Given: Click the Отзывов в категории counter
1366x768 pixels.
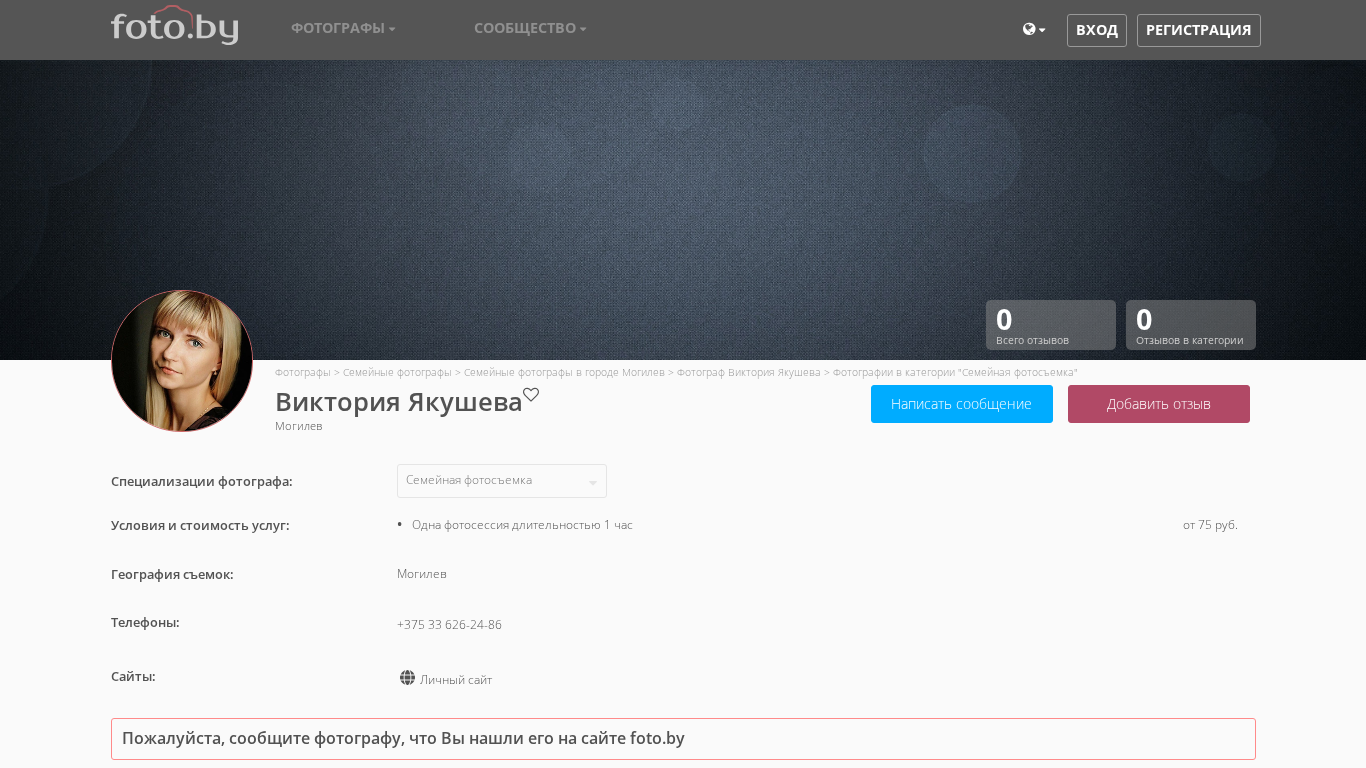Looking at the screenshot, I should 1190,325.
